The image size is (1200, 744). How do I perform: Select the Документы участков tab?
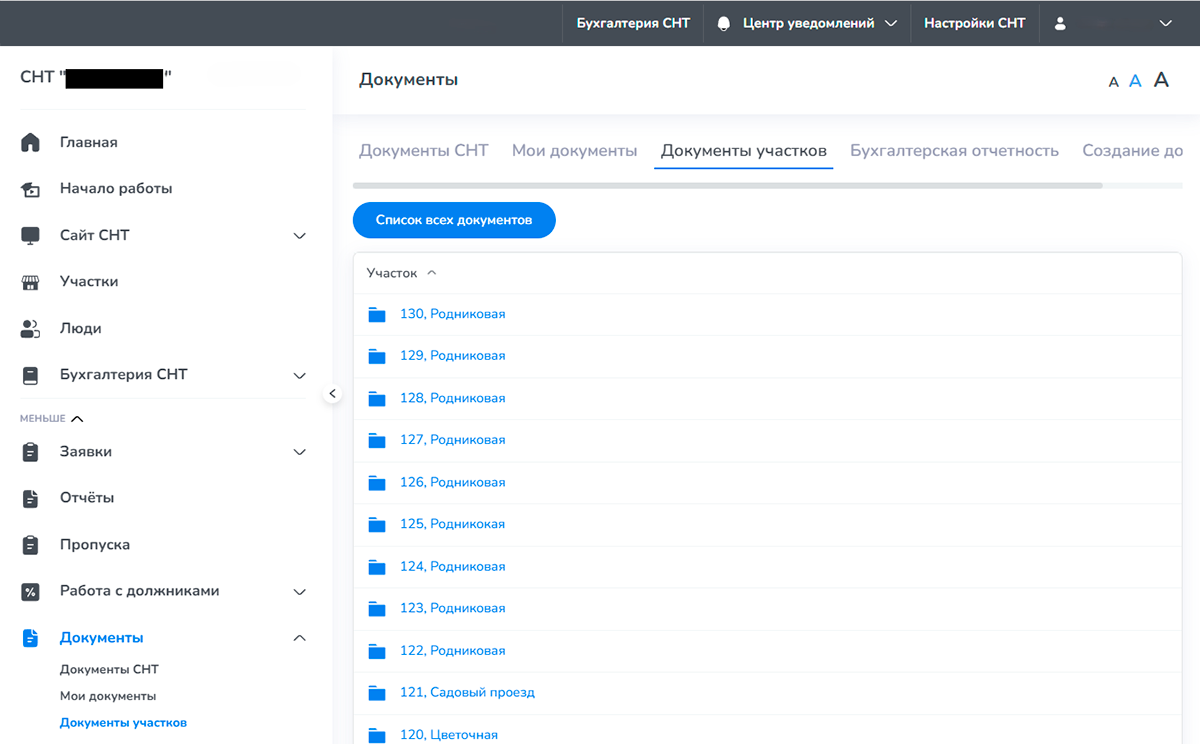click(x=744, y=151)
